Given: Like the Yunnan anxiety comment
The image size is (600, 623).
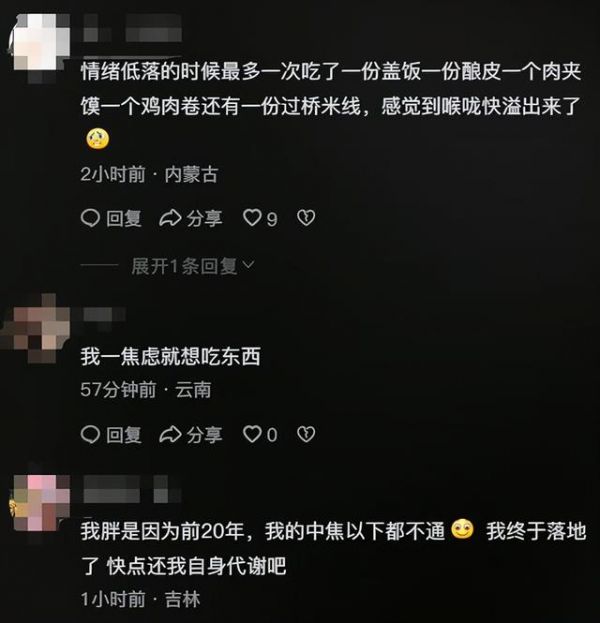Looking at the screenshot, I should point(260,435).
